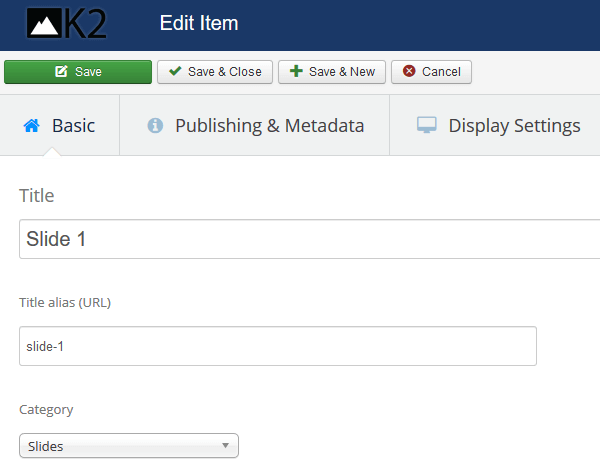Click the info icon beside Publishing & Metadata
Screen dimensions: 600x469
click(155, 126)
